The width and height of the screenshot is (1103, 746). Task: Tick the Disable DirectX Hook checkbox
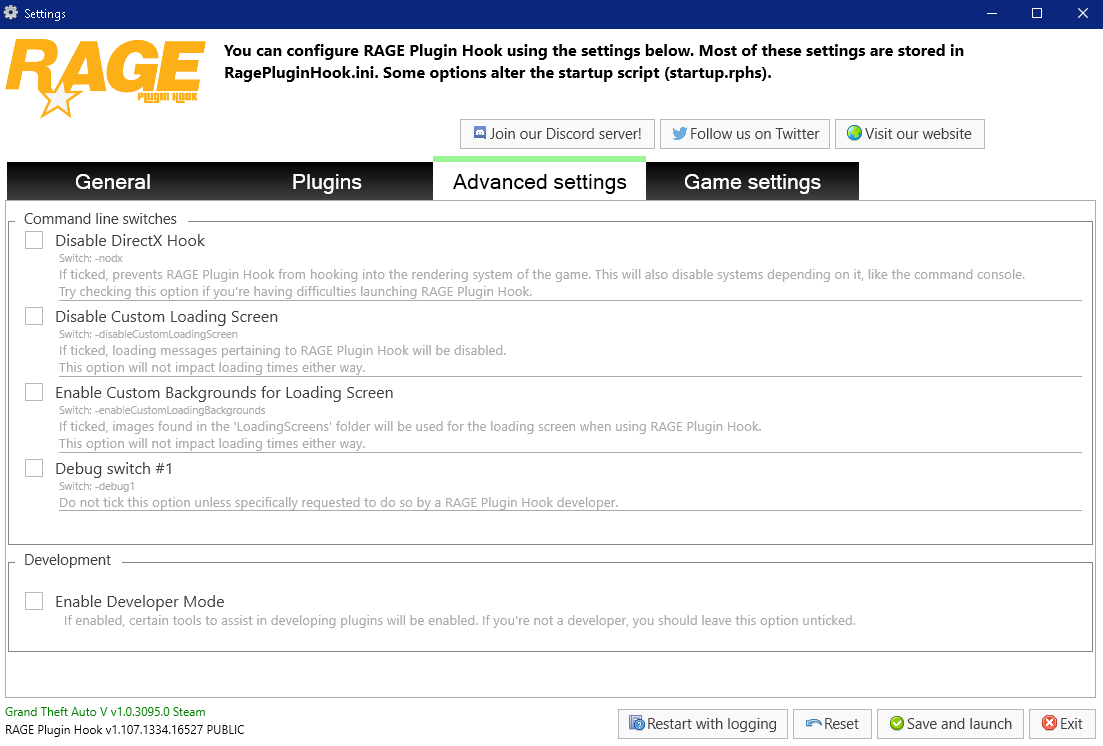pyautogui.click(x=35, y=240)
